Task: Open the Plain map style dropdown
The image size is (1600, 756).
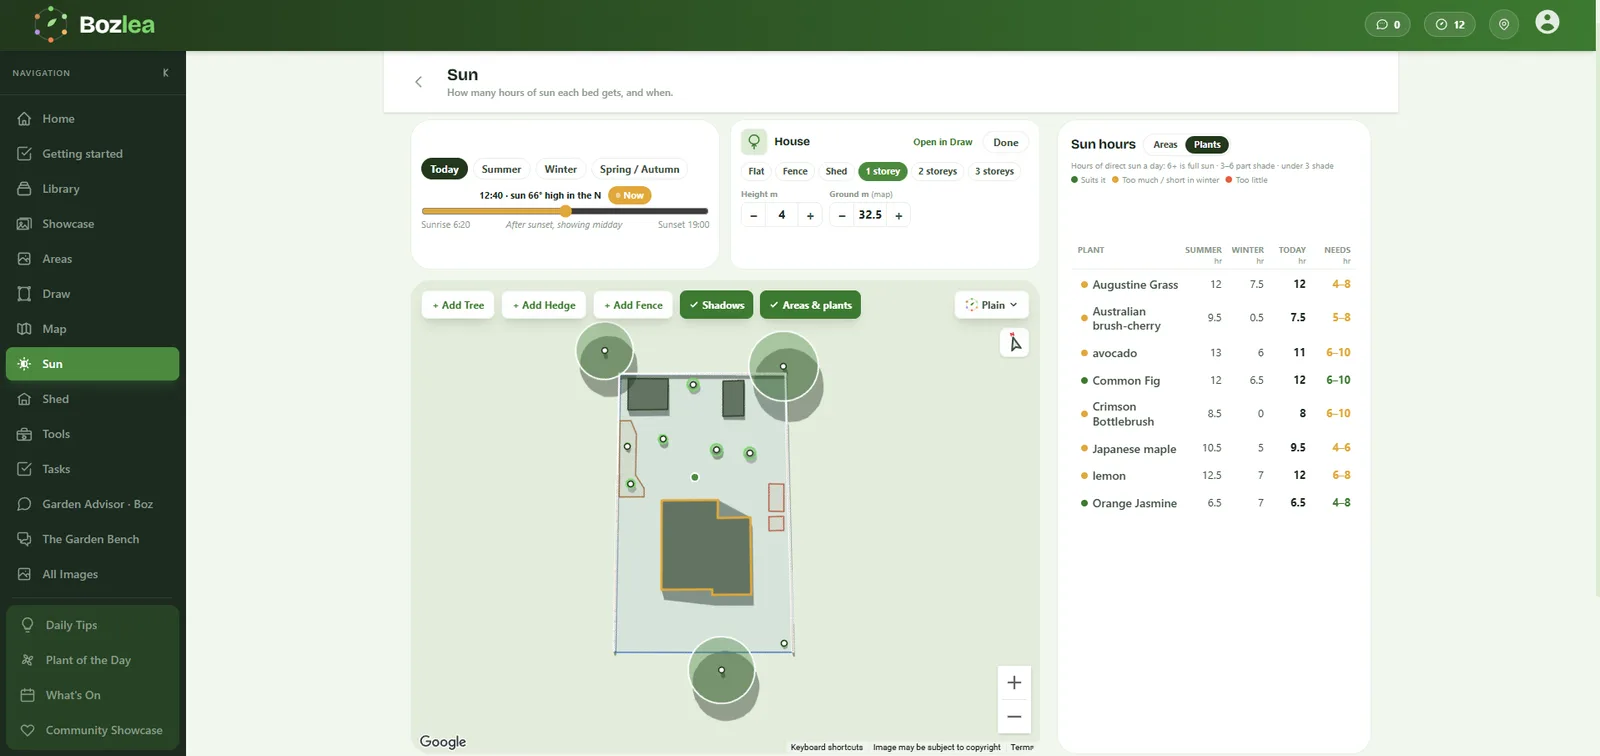Action: point(992,305)
